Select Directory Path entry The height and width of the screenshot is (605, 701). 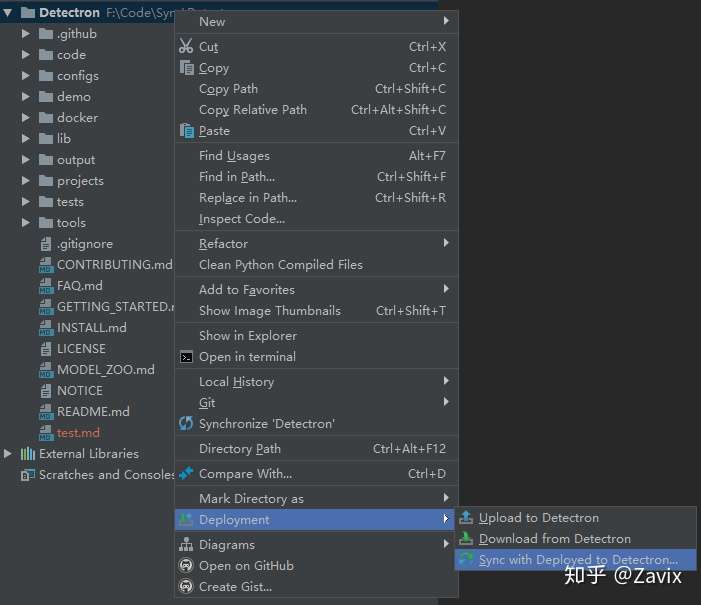tap(317, 448)
